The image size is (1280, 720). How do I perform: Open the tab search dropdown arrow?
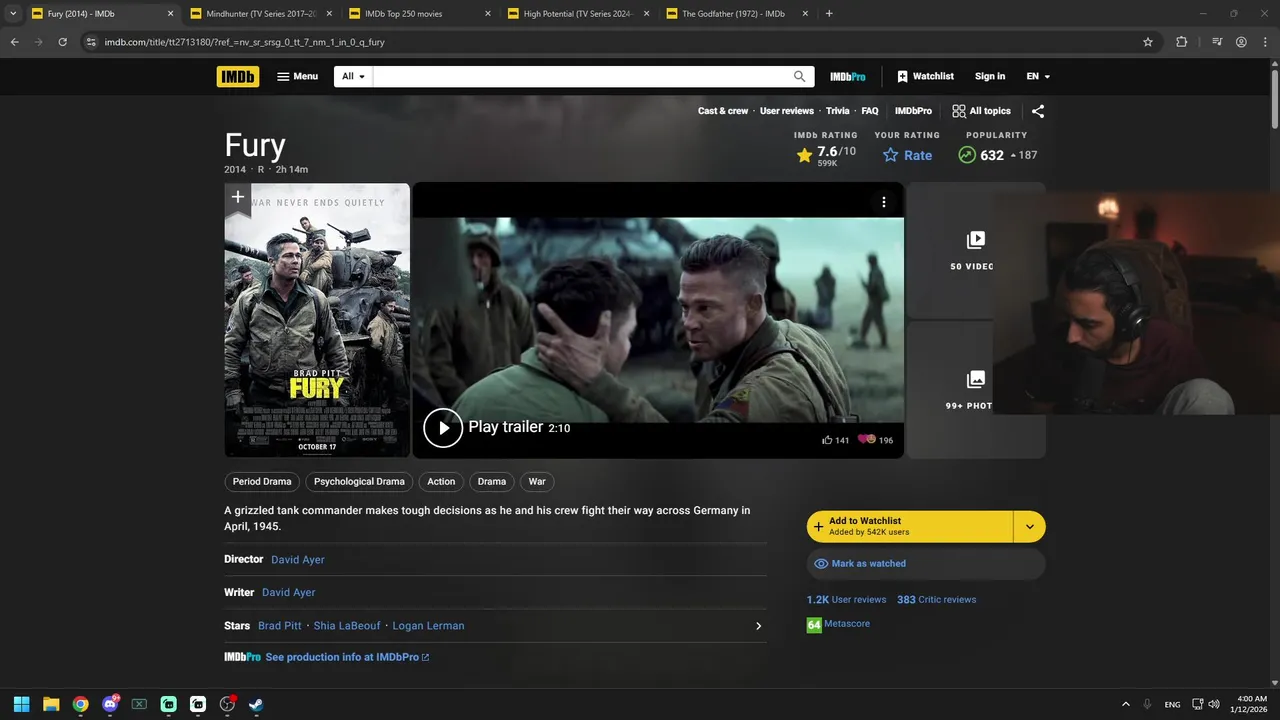[13, 14]
